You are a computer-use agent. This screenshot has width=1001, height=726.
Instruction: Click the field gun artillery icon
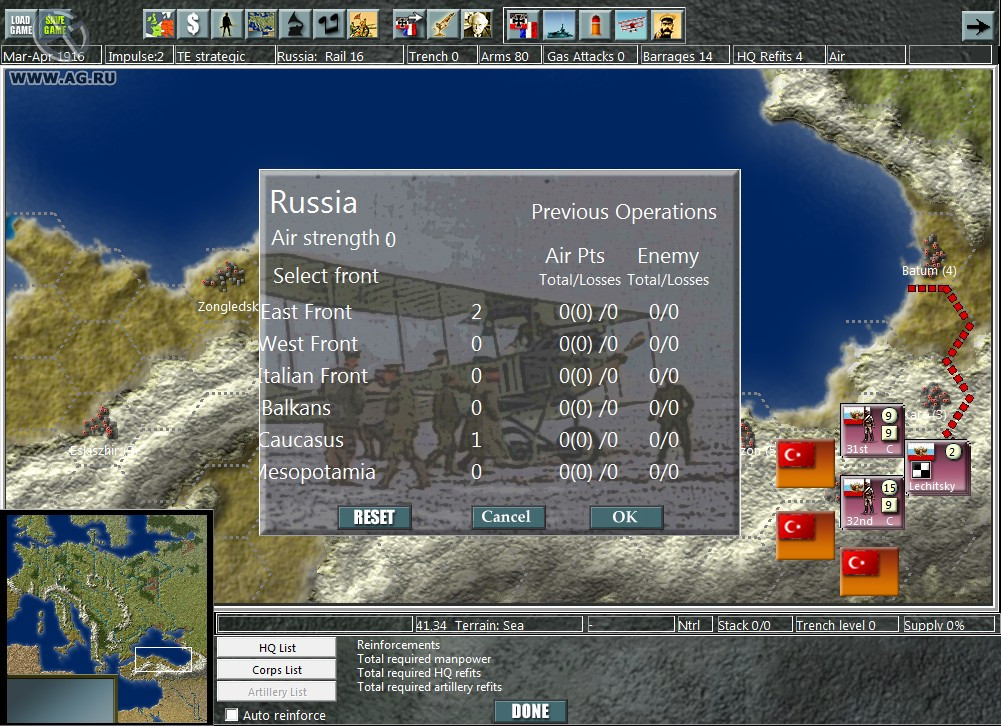[443, 24]
